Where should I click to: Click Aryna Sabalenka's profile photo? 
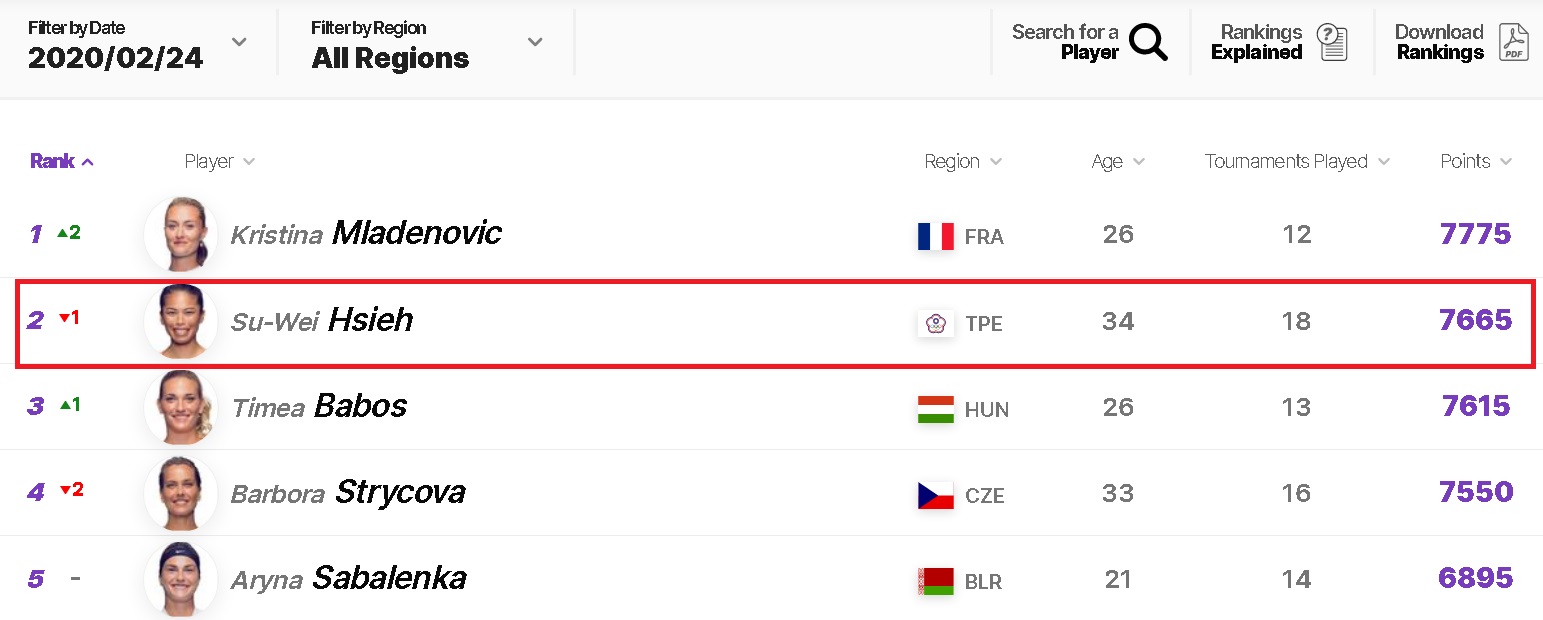click(x=181, y=578)
